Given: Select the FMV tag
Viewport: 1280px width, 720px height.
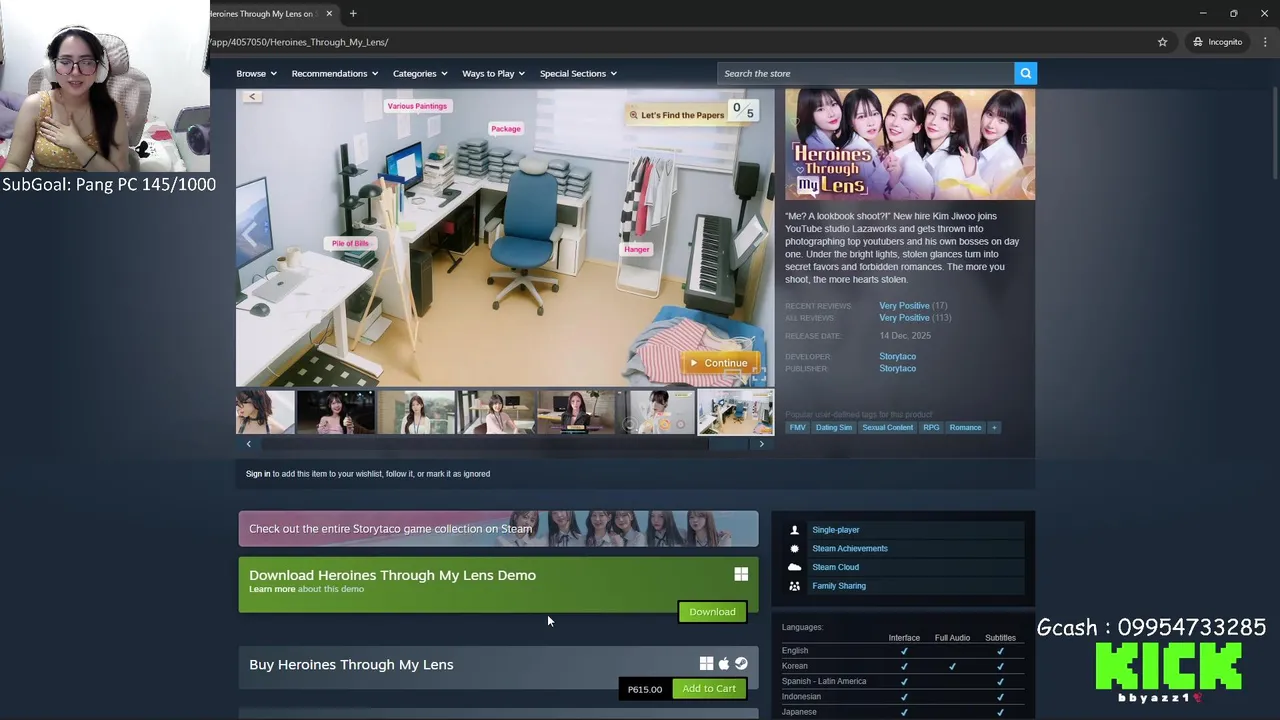Looking at the screenshot, I should coord(797,427).
